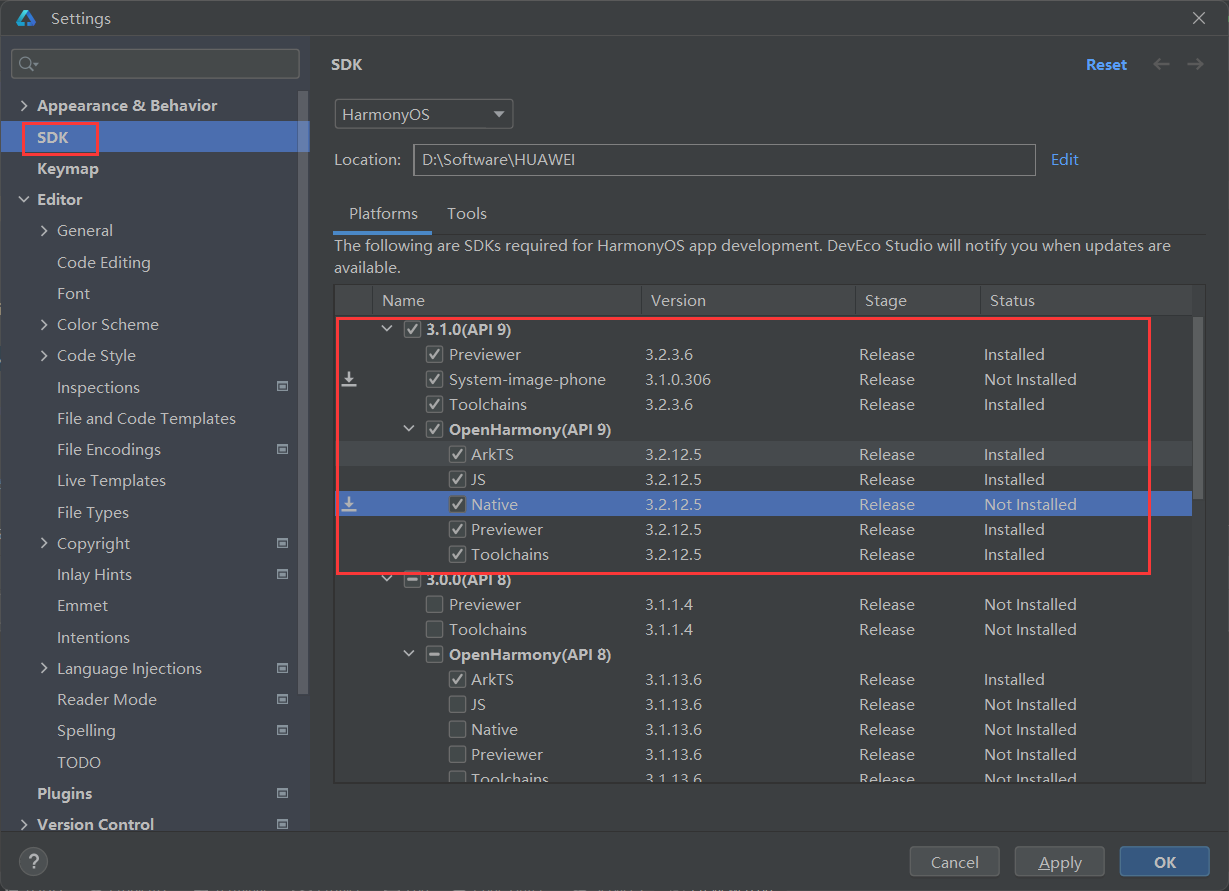The width and height of the screenshot is (1229, 891).
Task: Uncheck the ArkTS 3.1.13.6 checkbox
Action: [457, 679]
